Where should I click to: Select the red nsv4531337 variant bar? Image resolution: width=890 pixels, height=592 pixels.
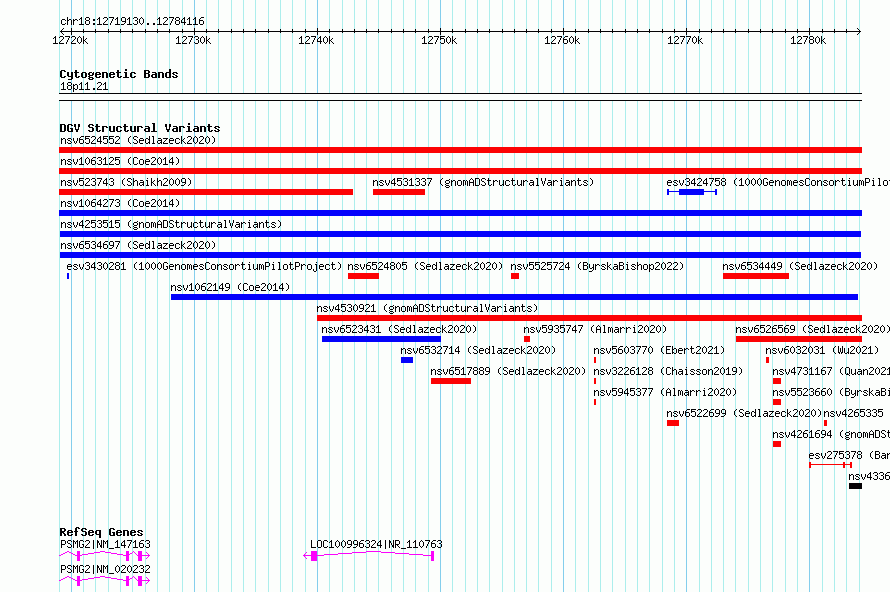pyautogui.click(x=399, y=192)
